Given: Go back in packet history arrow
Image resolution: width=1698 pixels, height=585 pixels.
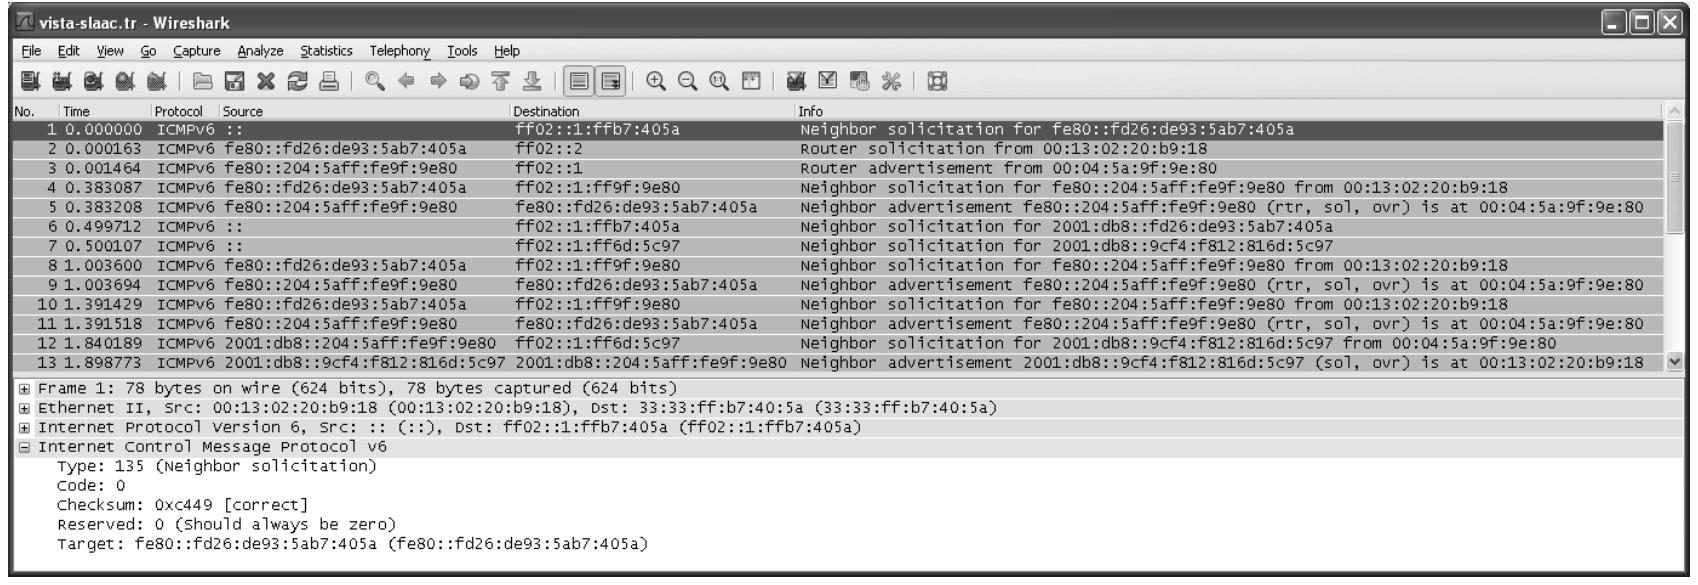Looking at the screenshot, I should (x=406, y=82).
